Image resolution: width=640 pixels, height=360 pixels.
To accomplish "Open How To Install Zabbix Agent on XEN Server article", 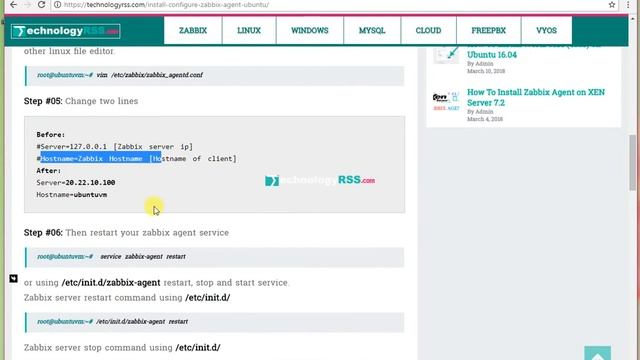I will 536,97.
